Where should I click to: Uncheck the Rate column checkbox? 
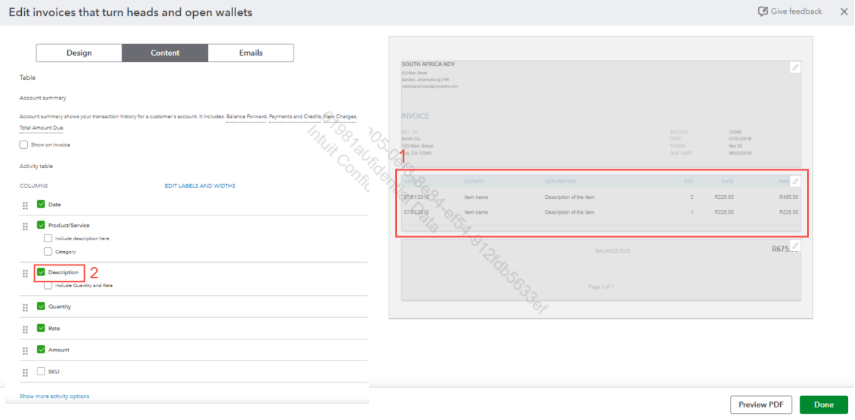[40, 328]
